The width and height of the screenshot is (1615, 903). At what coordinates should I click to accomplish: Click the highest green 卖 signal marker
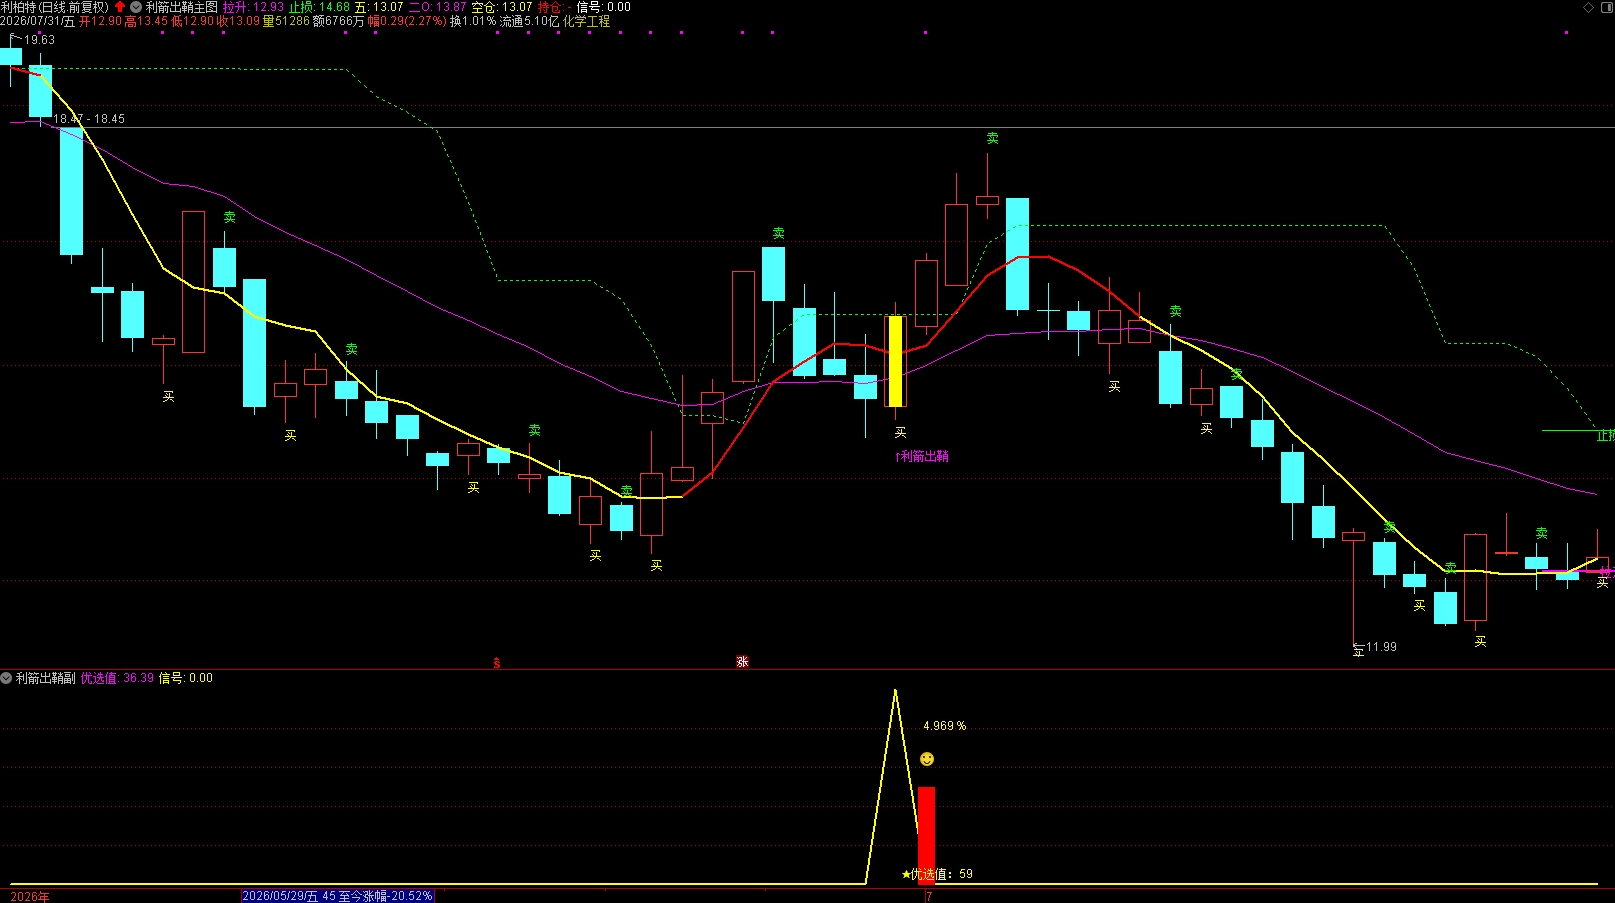(x=992, y=138)
